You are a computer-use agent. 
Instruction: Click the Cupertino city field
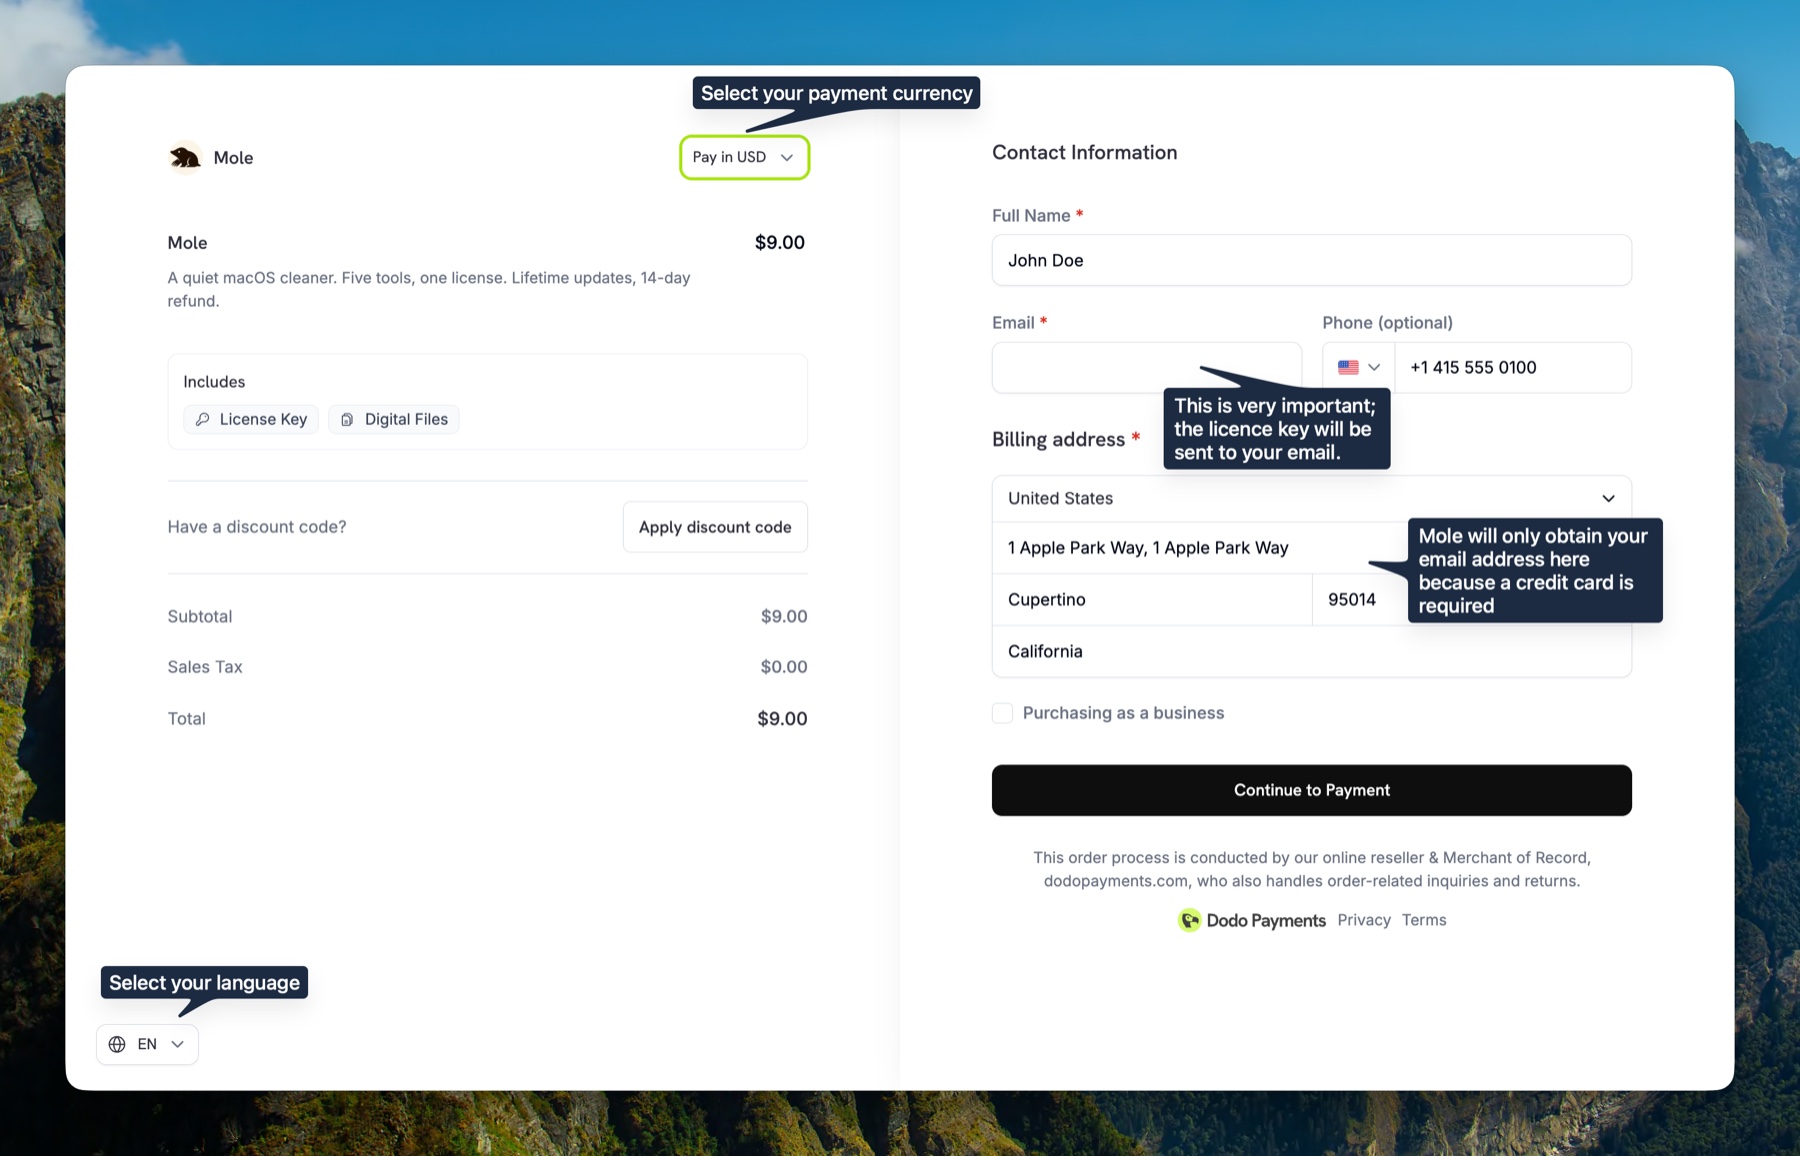(1152, 599)
